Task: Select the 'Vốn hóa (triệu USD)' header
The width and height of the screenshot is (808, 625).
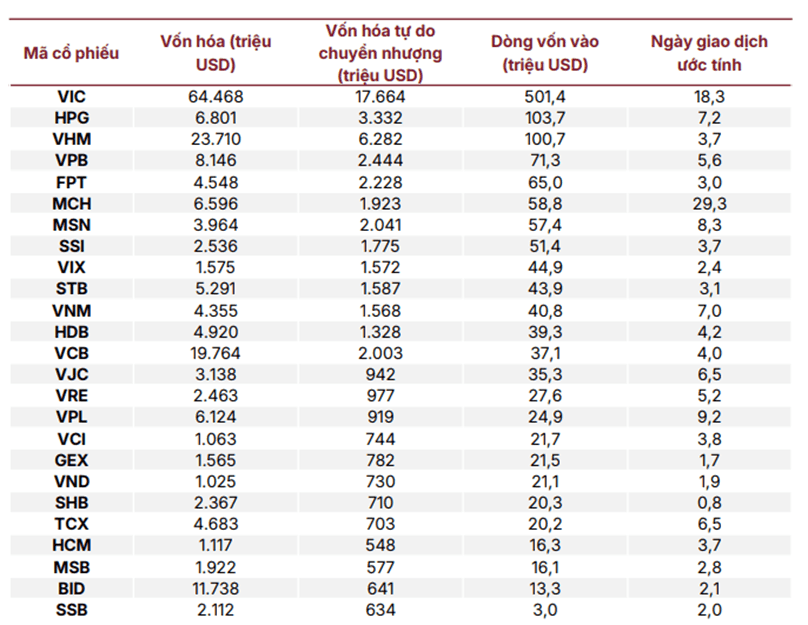Action: pyautogui.click(x=215, y=53)
